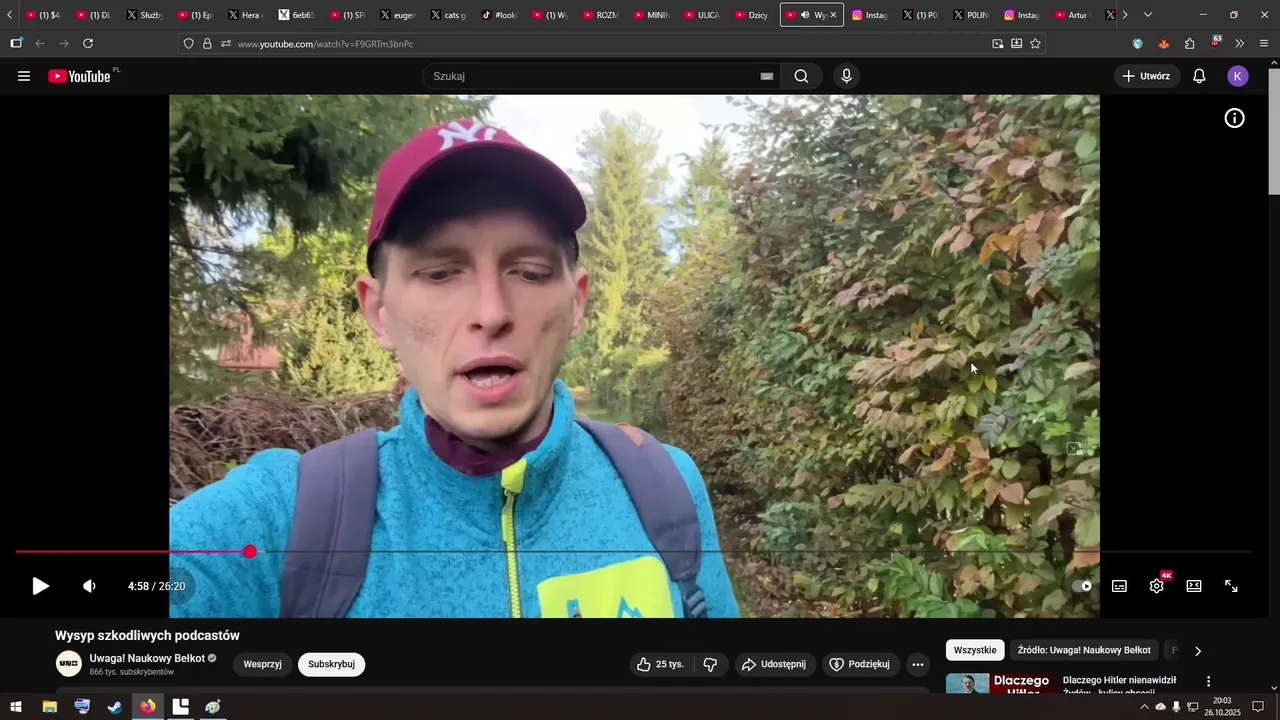This screenshot has height=720, width=1280.
Task: Mute the video with speaker icon
Action: point(89,586)
